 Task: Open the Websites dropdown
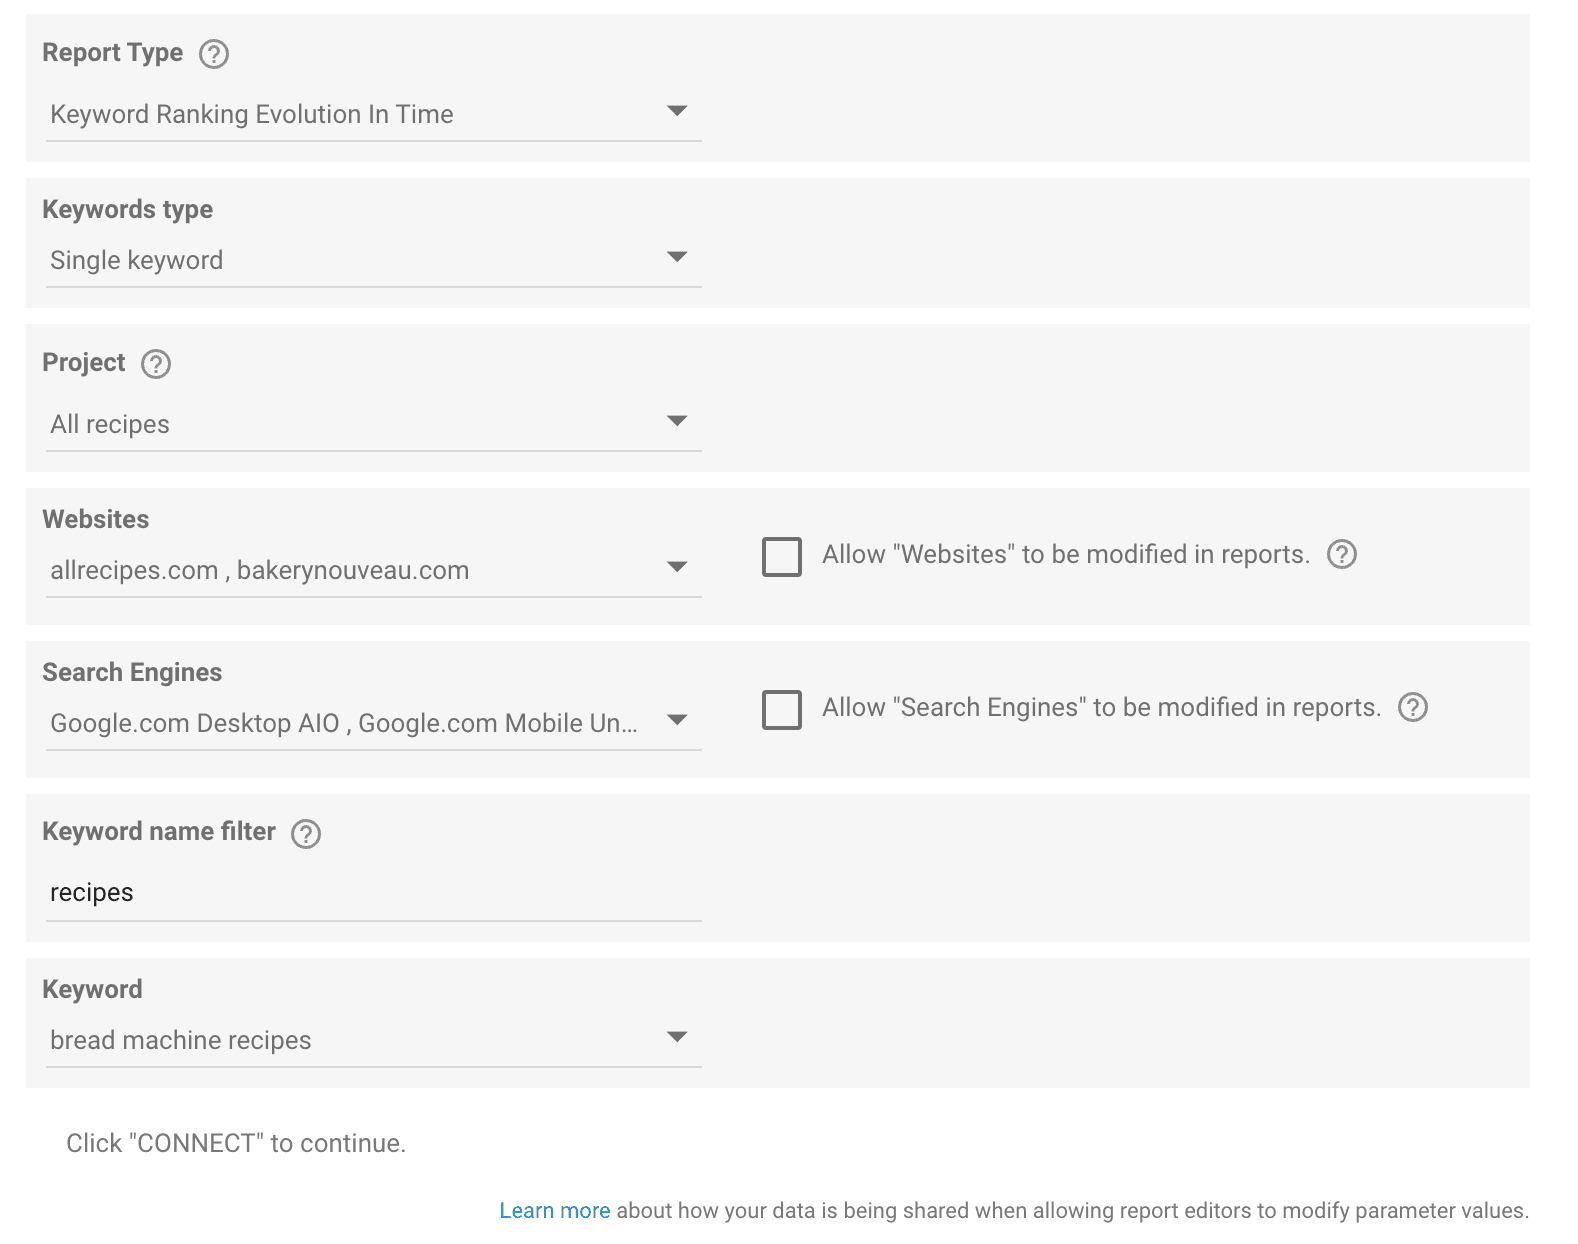(374, 570)
